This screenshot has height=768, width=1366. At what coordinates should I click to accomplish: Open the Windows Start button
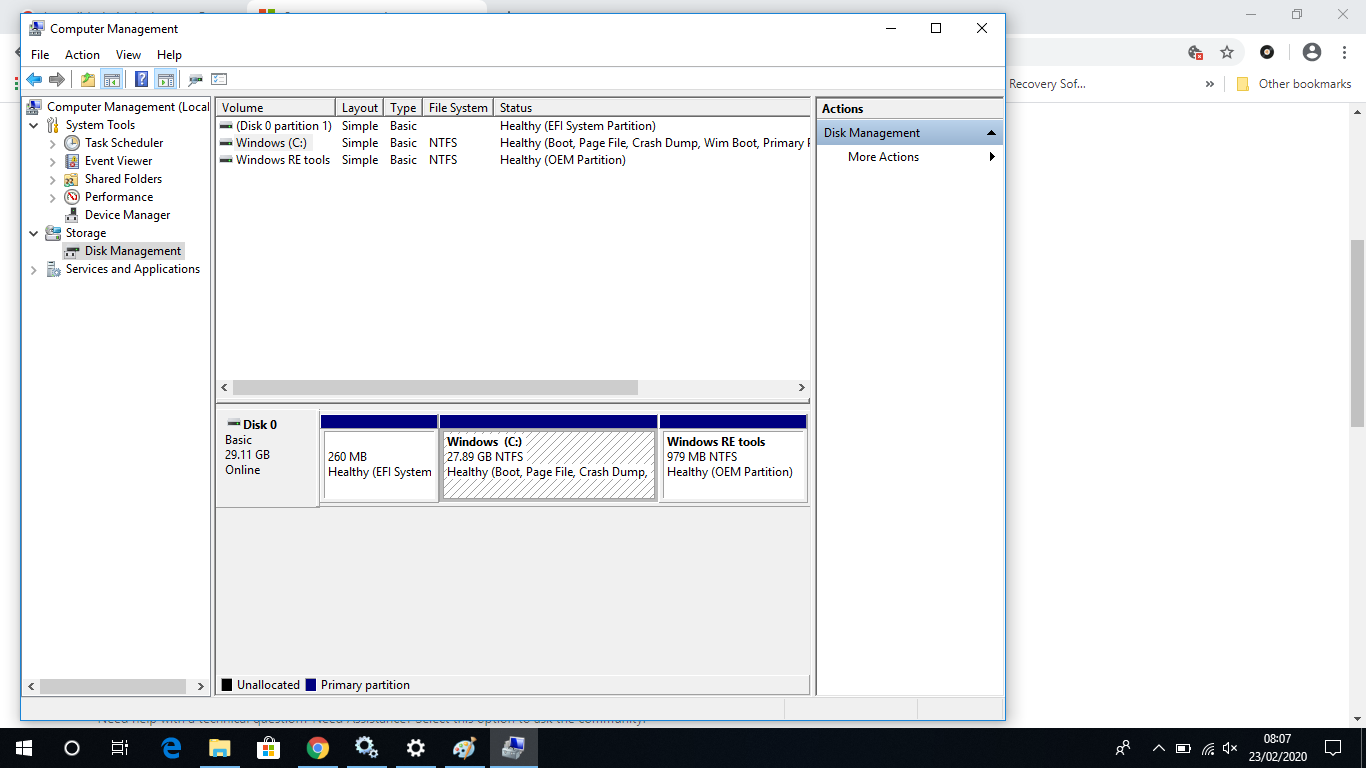coord(24,748)
